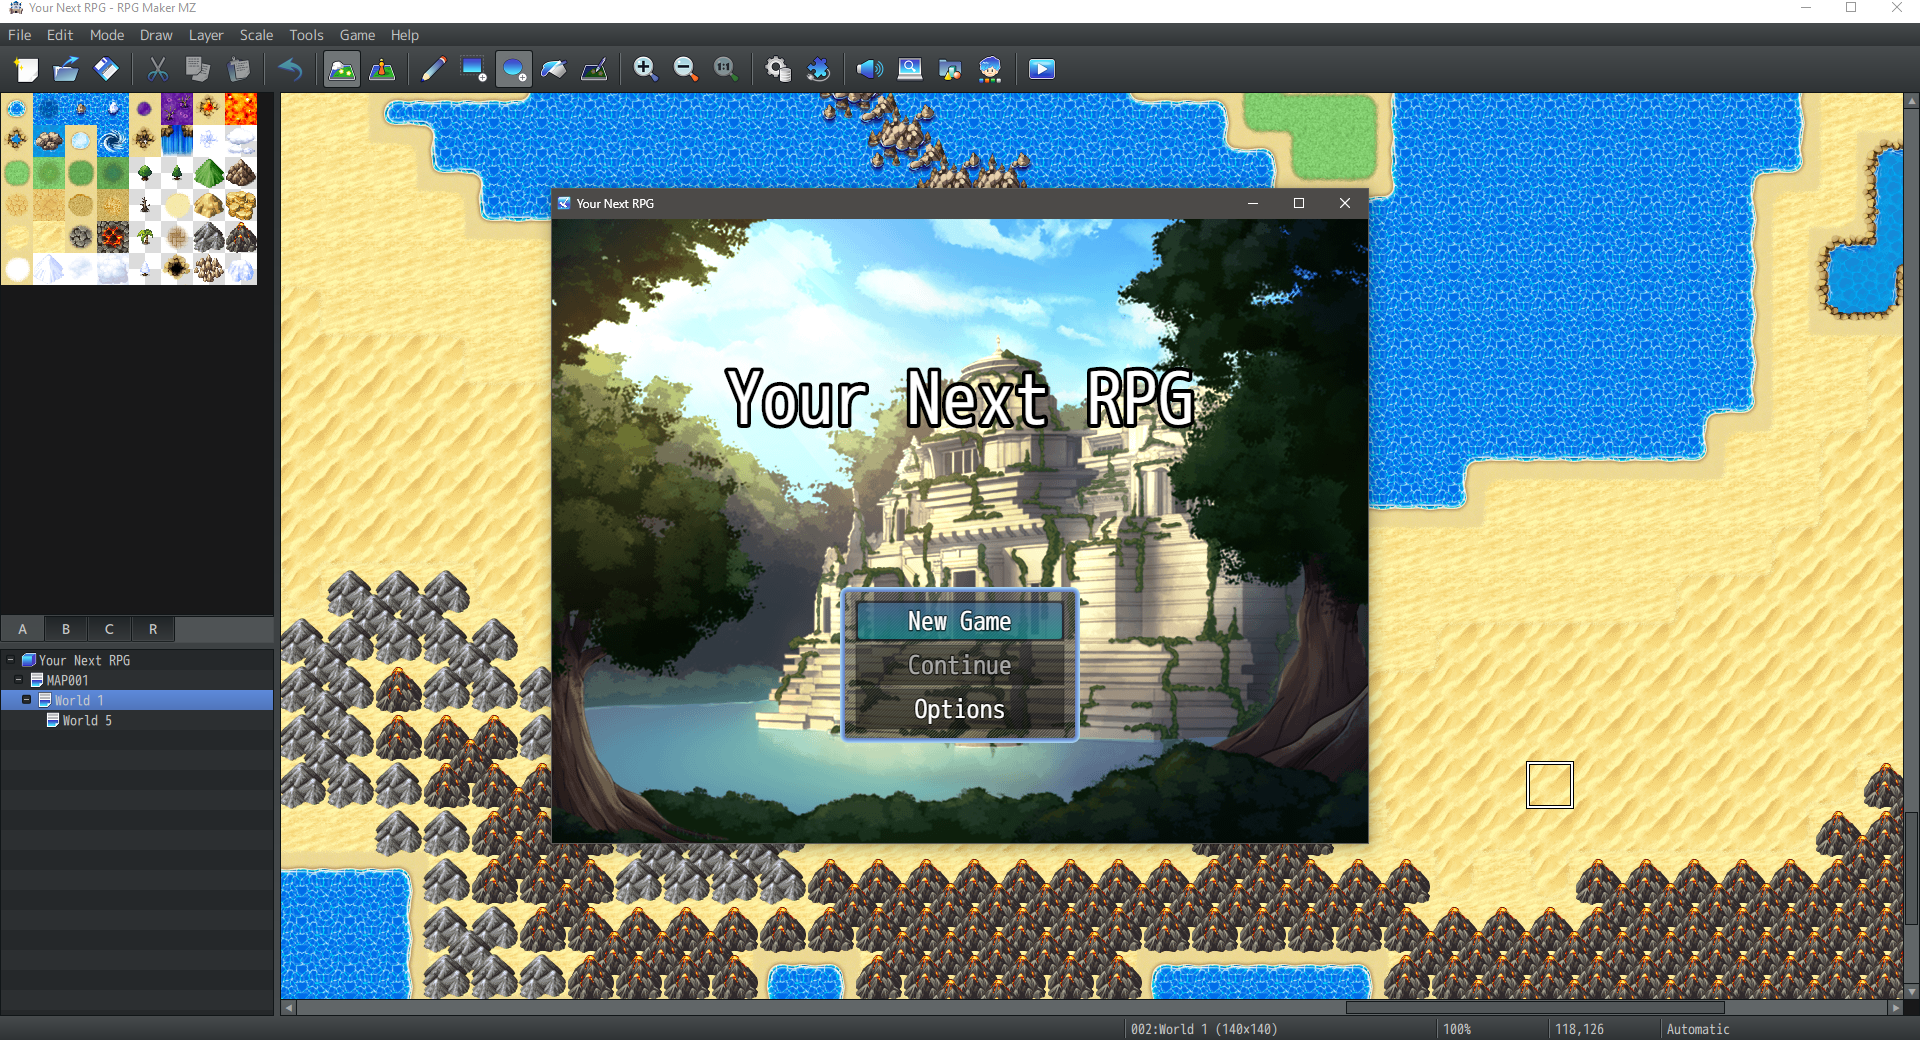Viewport: 1920px width, 1040px height.
Task: Open the Sound Test tool
Action: (869, 69)
